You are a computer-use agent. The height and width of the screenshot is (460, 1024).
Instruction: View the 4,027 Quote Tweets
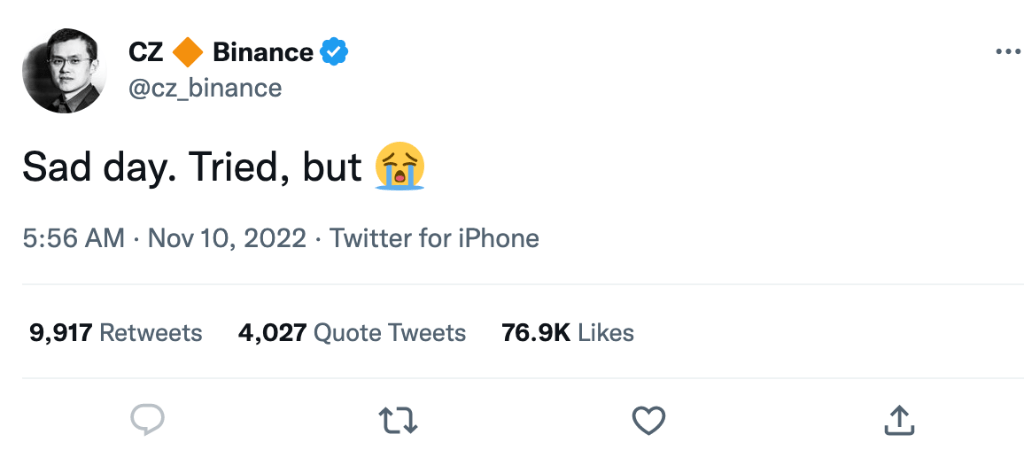point(352,332)
